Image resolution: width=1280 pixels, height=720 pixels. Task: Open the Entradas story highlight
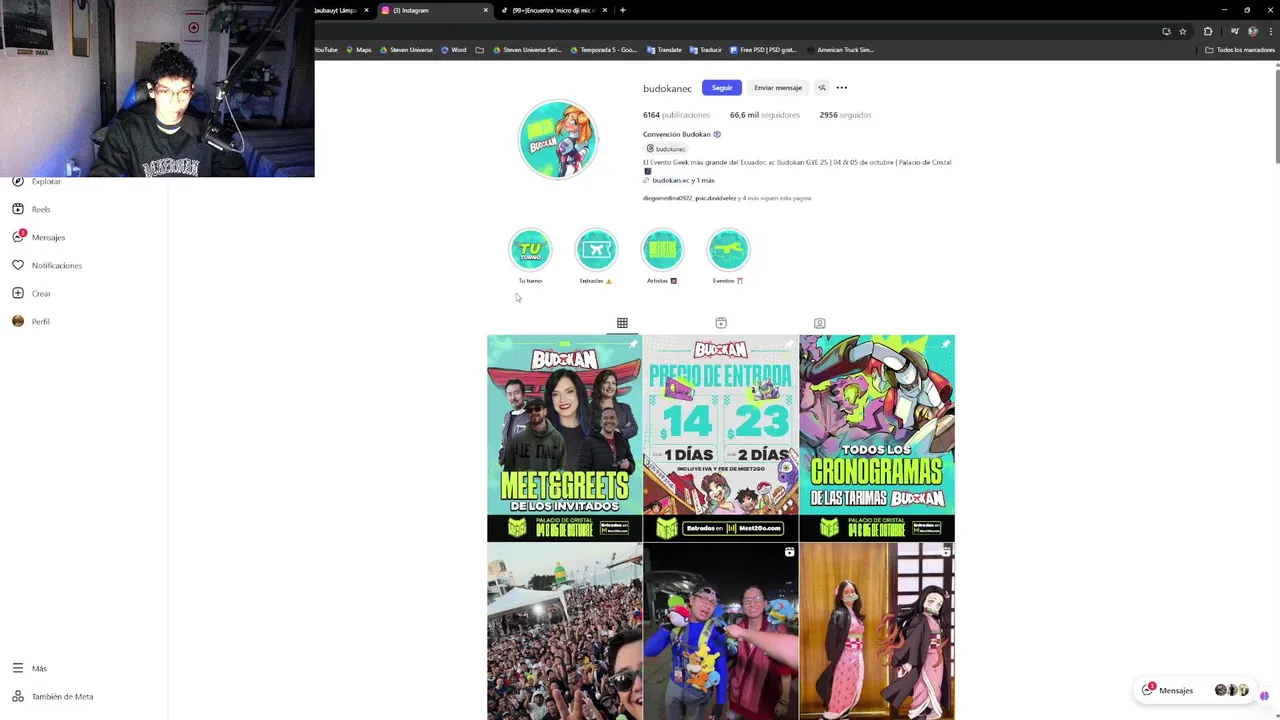596,250
